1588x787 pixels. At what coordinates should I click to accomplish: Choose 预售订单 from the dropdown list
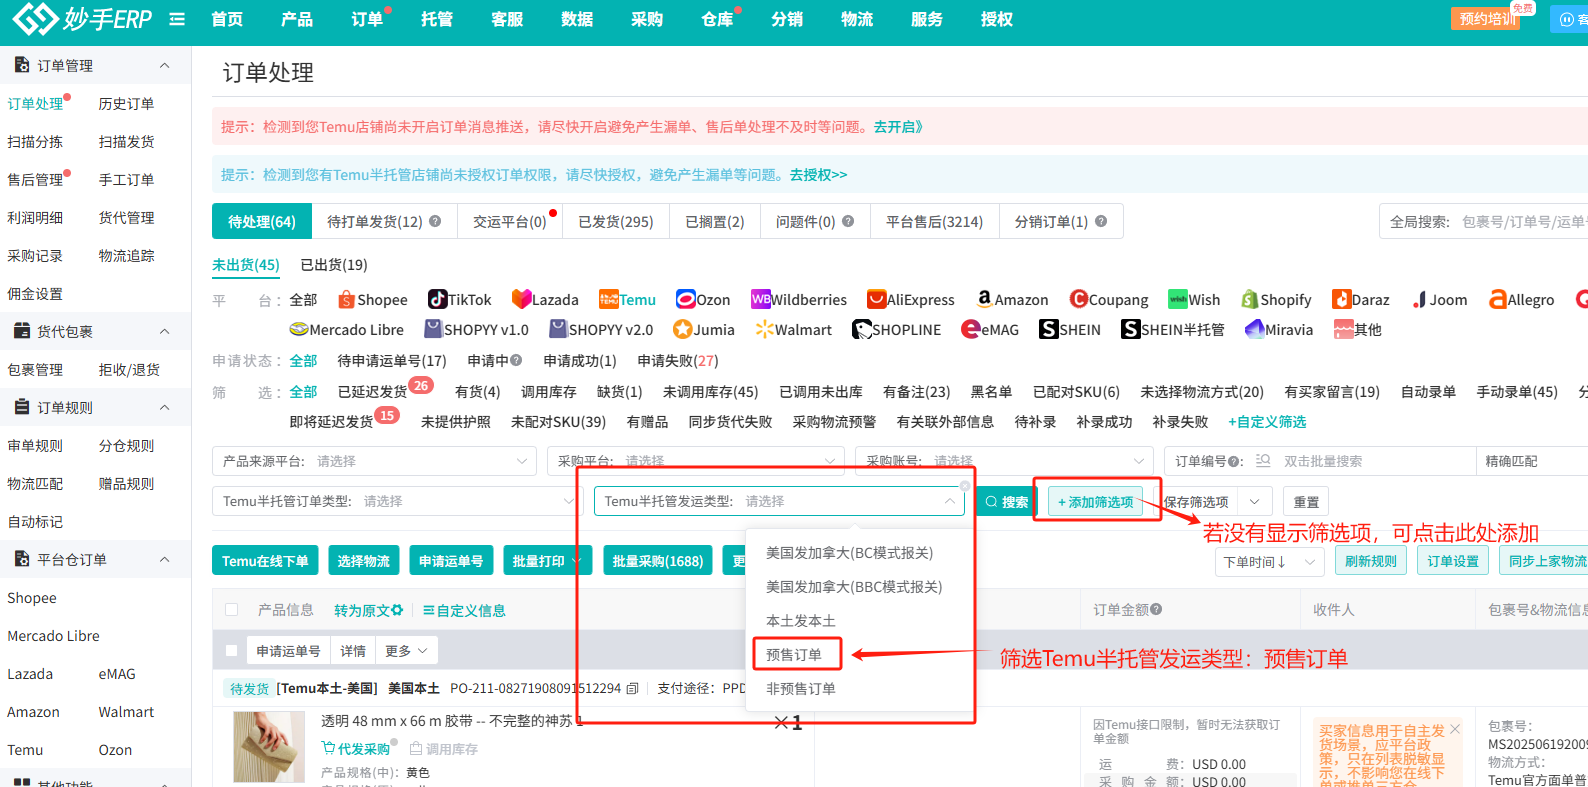tap(795, 655)
